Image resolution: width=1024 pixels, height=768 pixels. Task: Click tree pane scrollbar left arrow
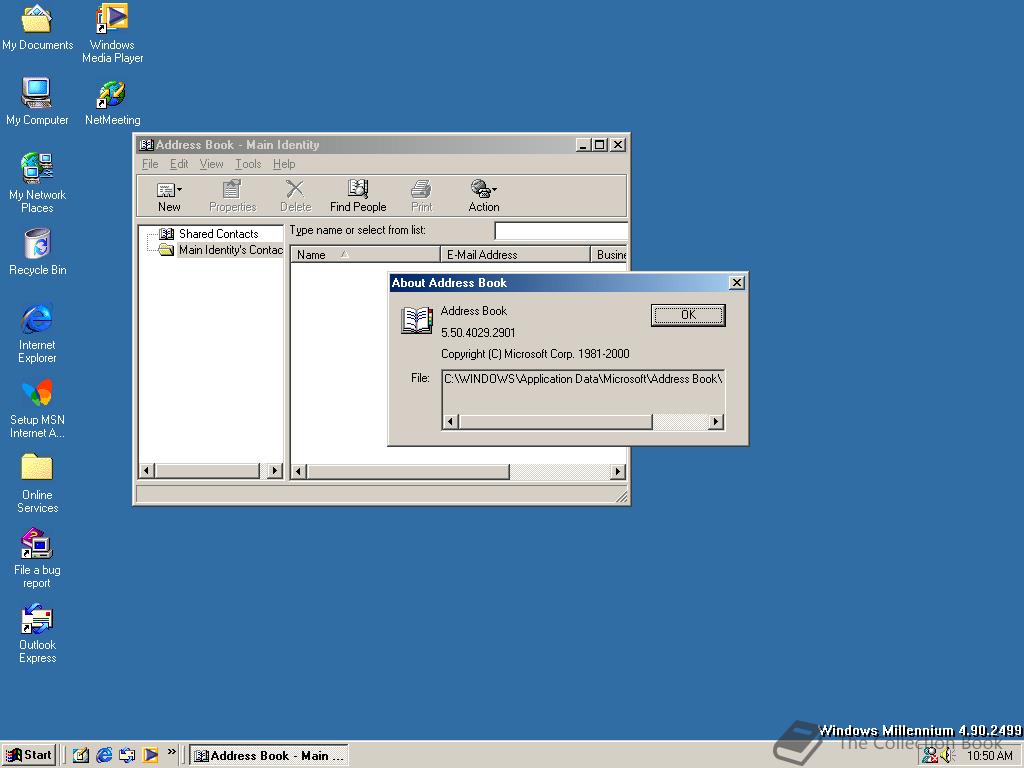[147, 470]
